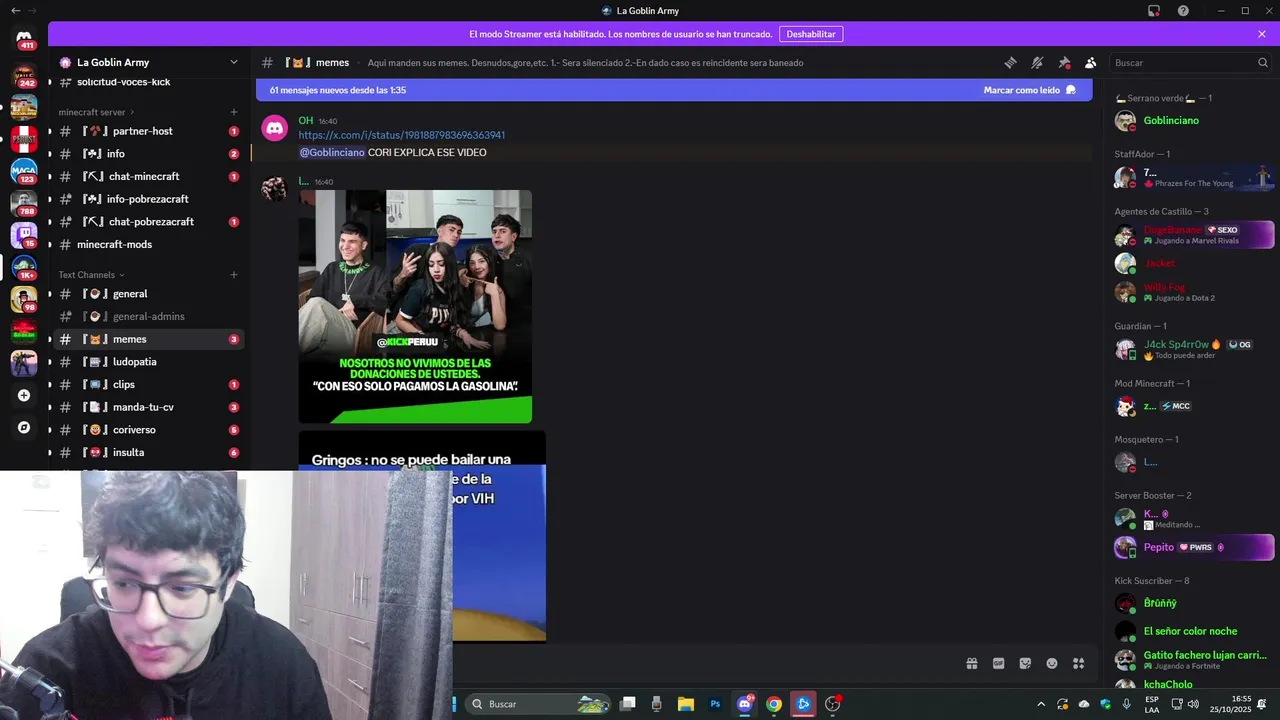Click the Add a Server plus icon

(x=24, y=395)
